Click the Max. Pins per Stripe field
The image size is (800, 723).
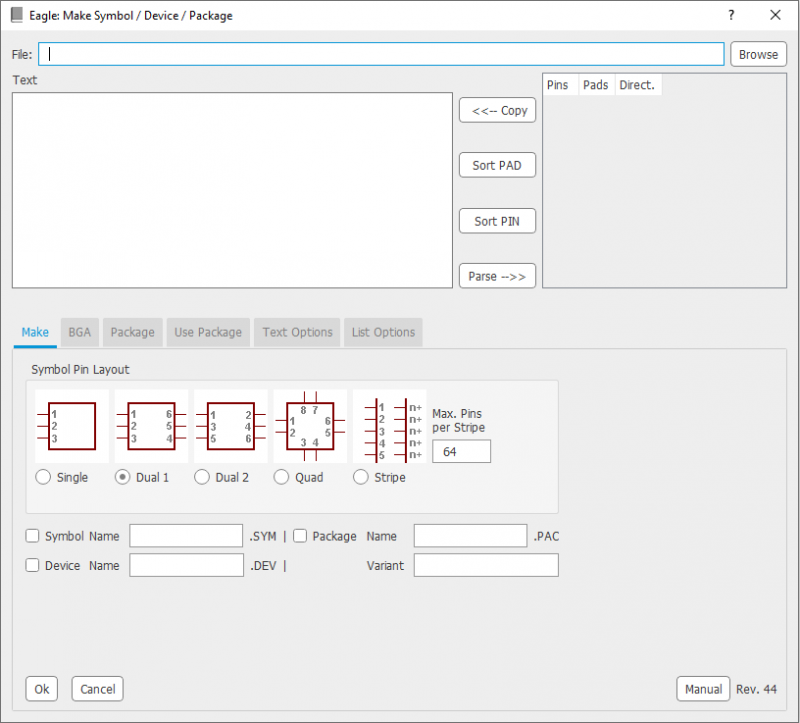tap(461, 452)
